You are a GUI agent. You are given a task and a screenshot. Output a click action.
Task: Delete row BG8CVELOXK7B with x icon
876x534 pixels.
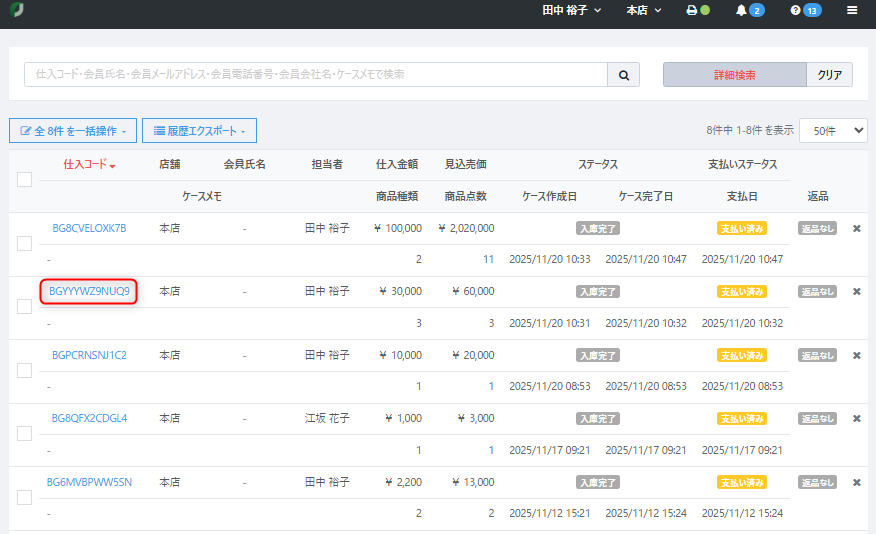856,228
